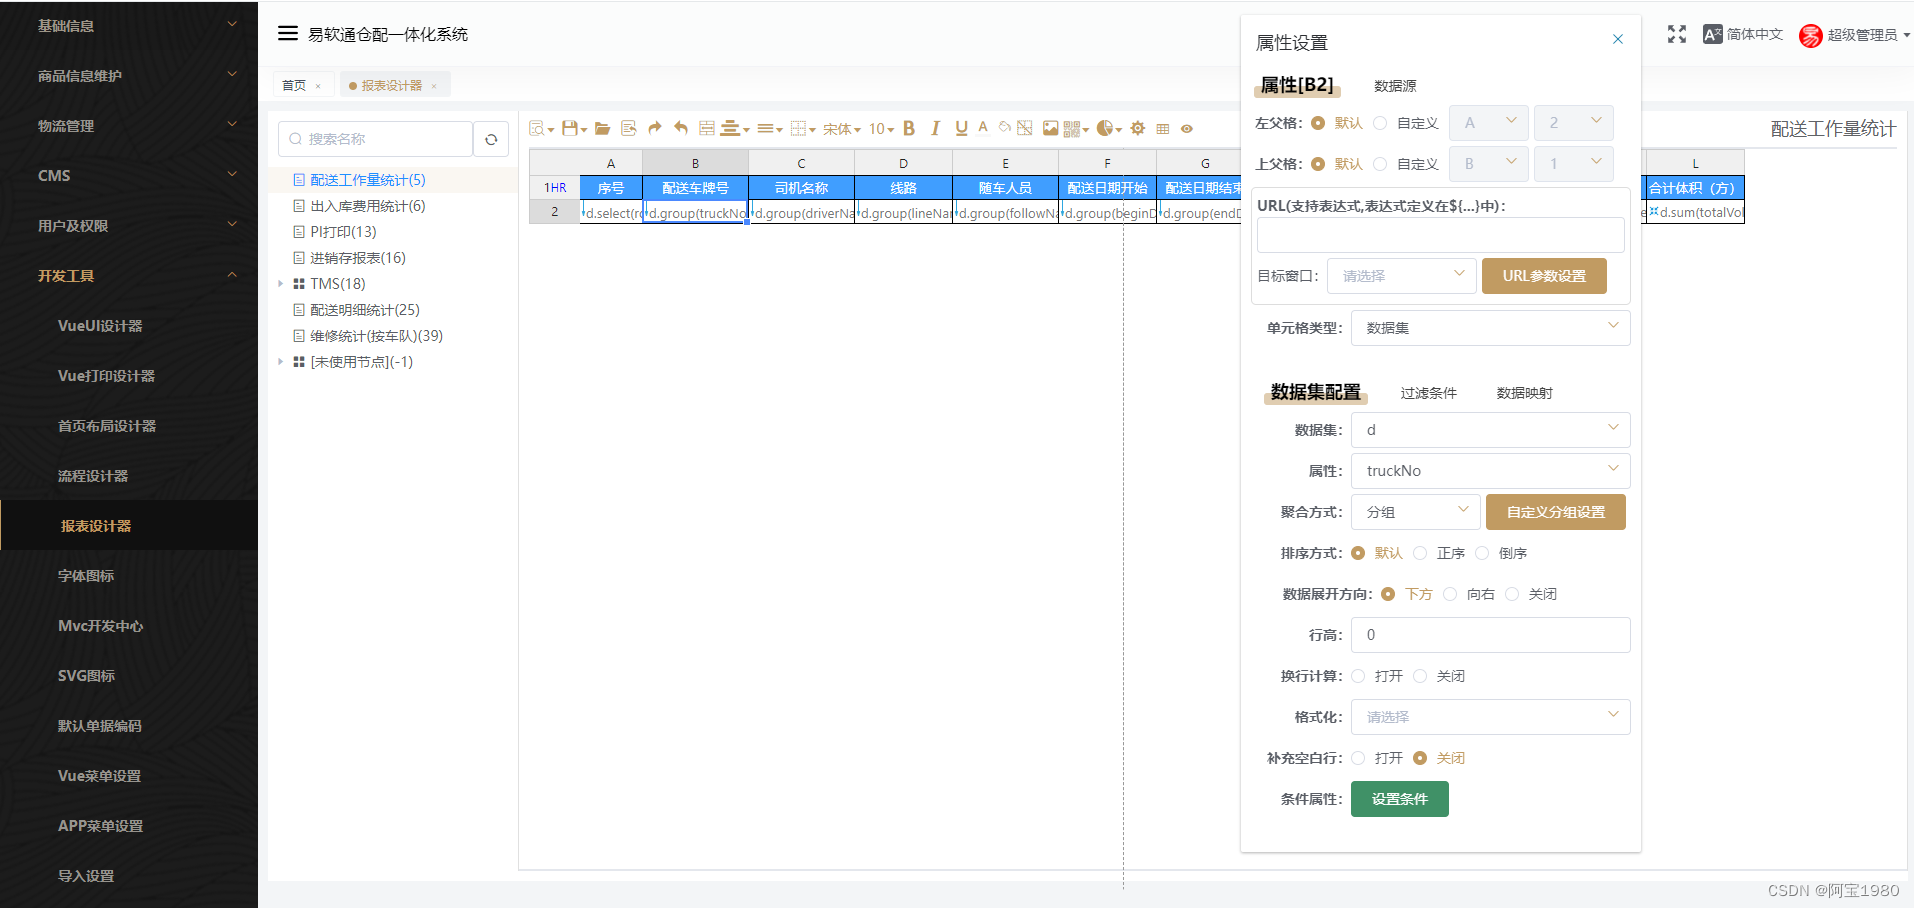Expand the 物流管理 sidebar menu
The height and width of the screenshot is (908, 1914).
(x=129, y=125)
